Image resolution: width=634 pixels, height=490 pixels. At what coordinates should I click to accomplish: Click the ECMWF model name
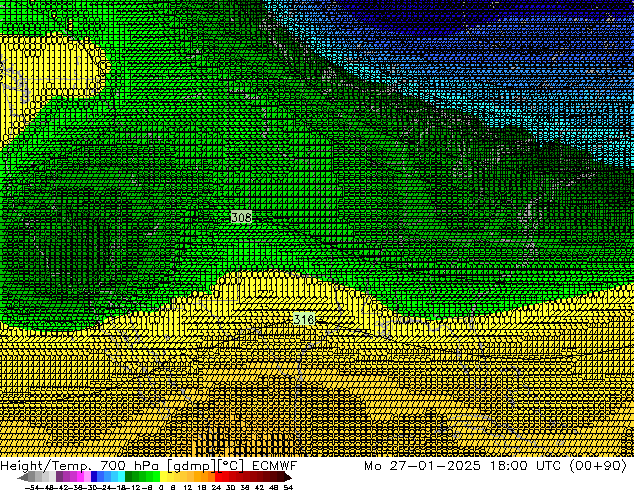275,466
